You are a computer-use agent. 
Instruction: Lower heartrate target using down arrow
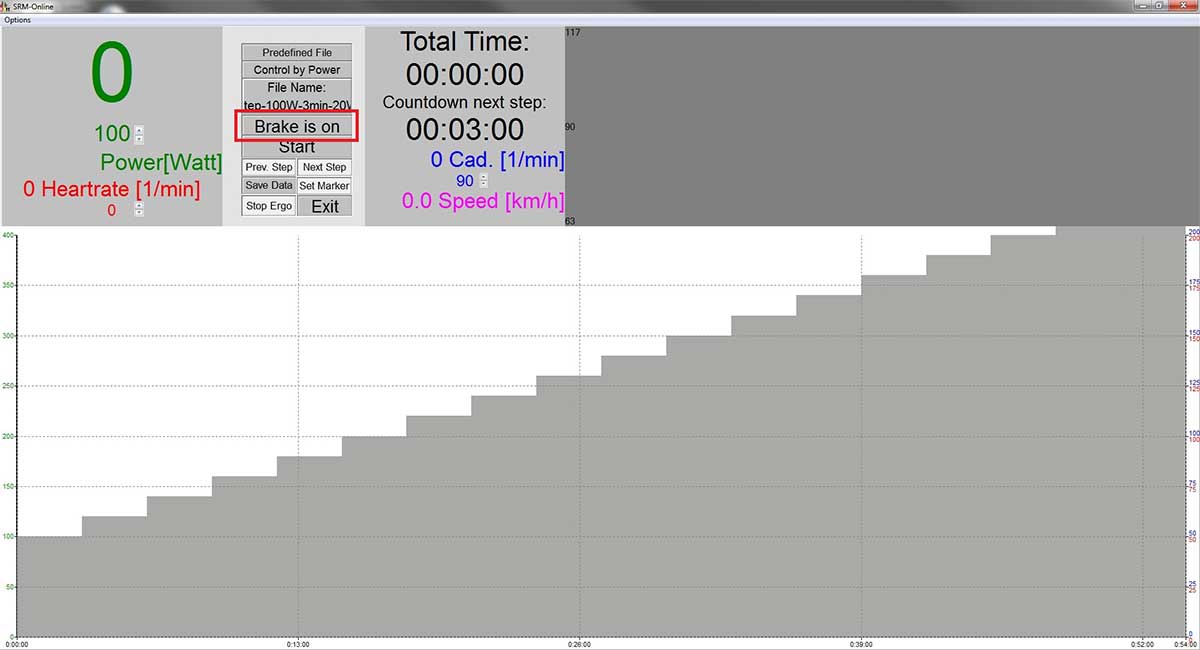click(x=139, y=213)
